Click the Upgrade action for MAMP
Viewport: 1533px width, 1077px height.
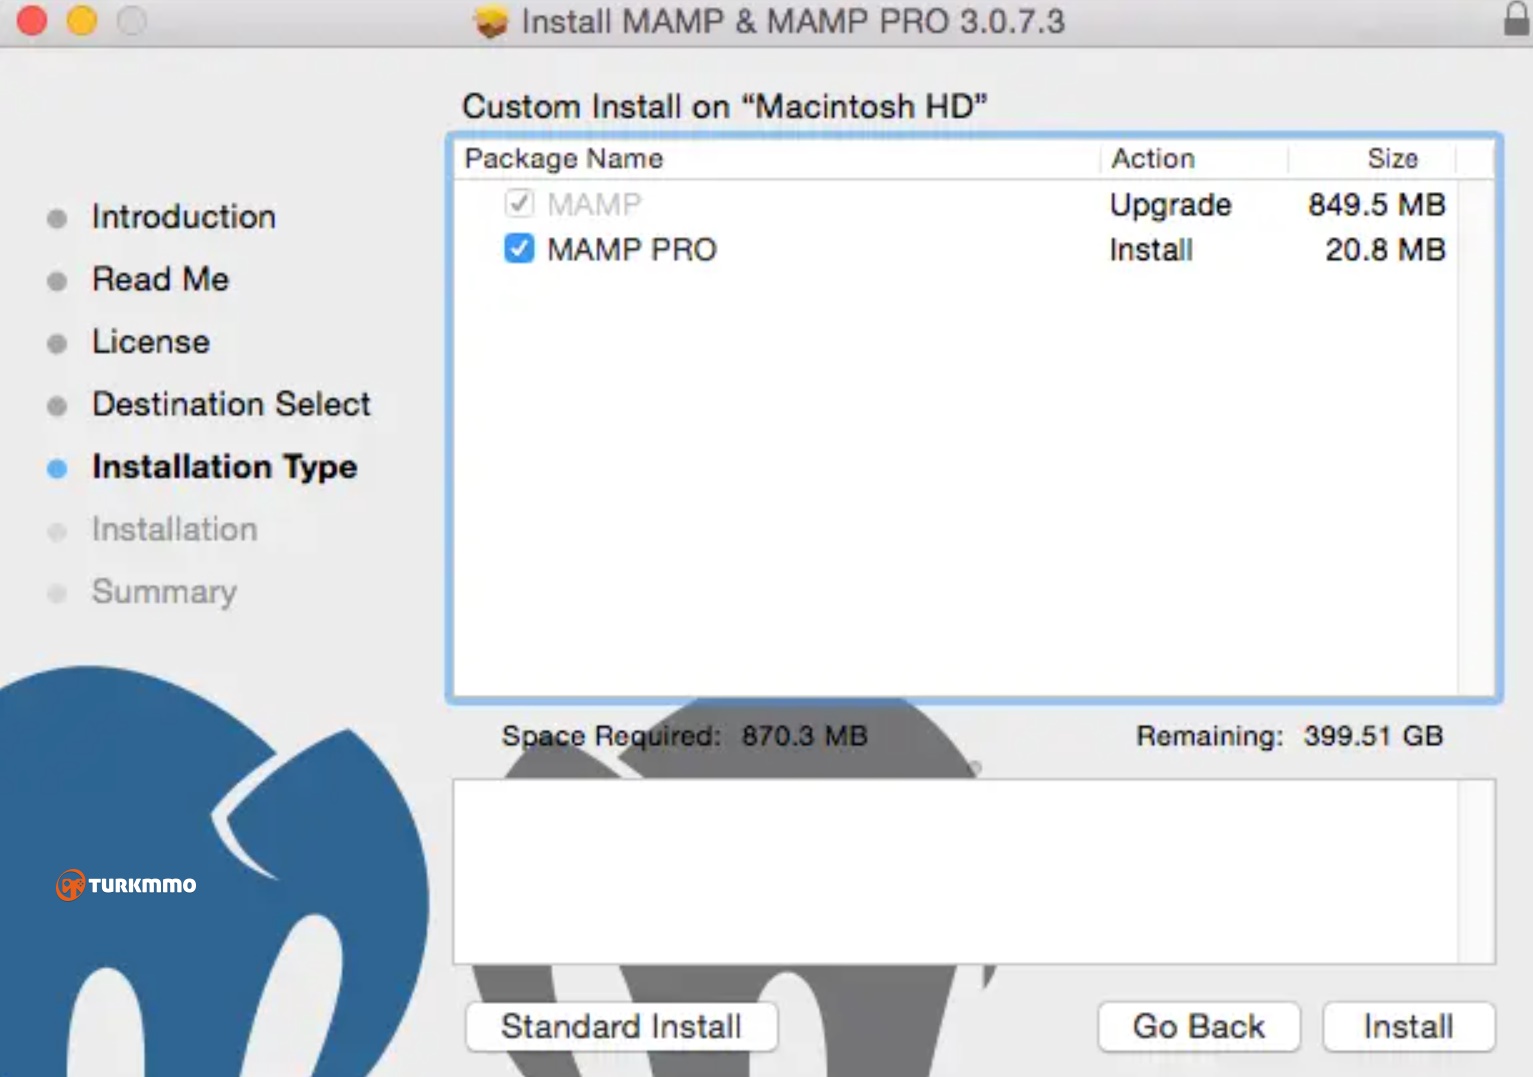(x=1171, y=204)
